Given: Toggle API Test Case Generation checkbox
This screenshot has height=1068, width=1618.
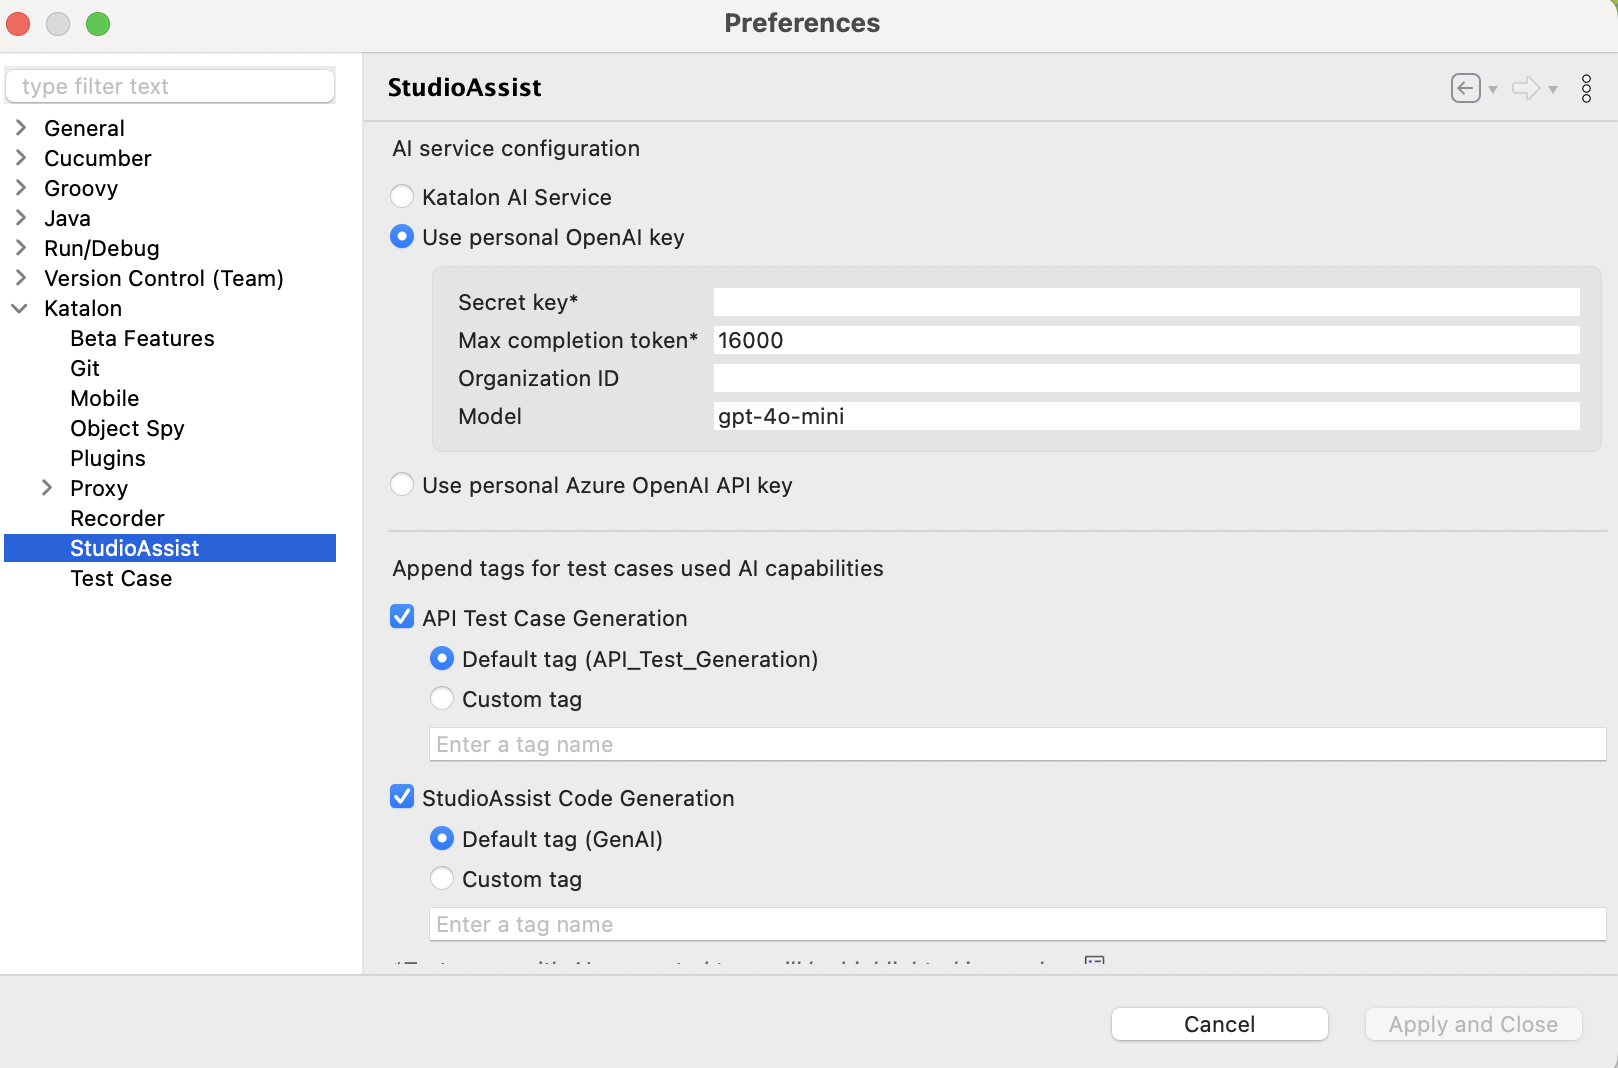Looking at the screenshot, I should pos(402,616).
